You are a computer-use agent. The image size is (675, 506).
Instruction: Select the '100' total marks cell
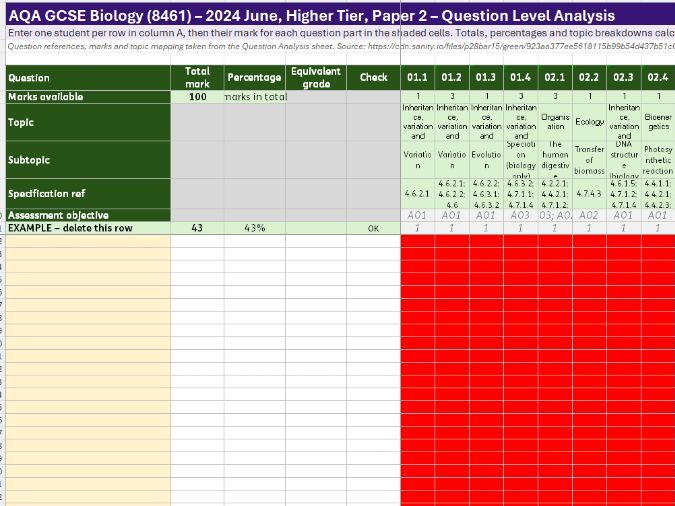click(x=197, y=97)
